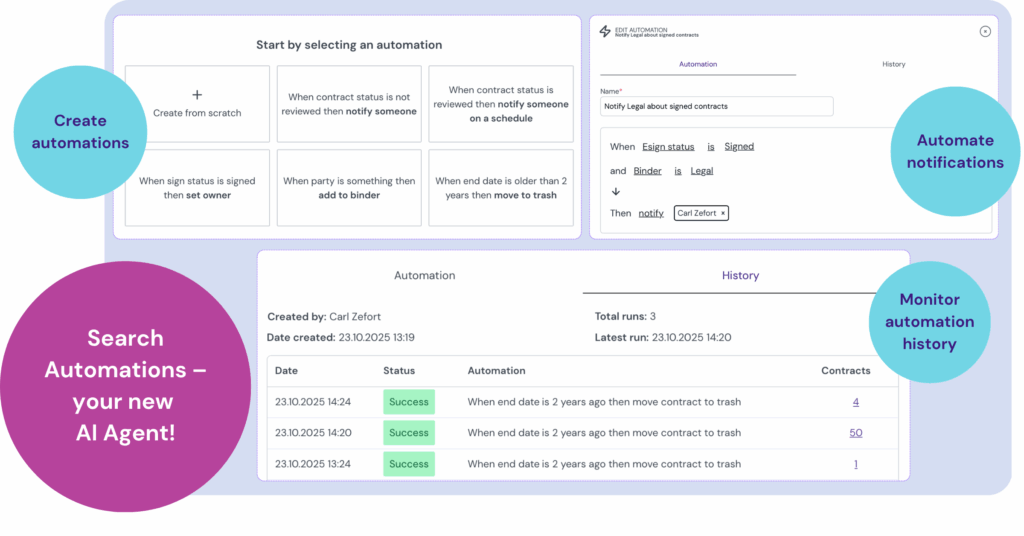Screen dimensions: 1024x536
Task: Click the Date column header
Action: coord(286,371)
